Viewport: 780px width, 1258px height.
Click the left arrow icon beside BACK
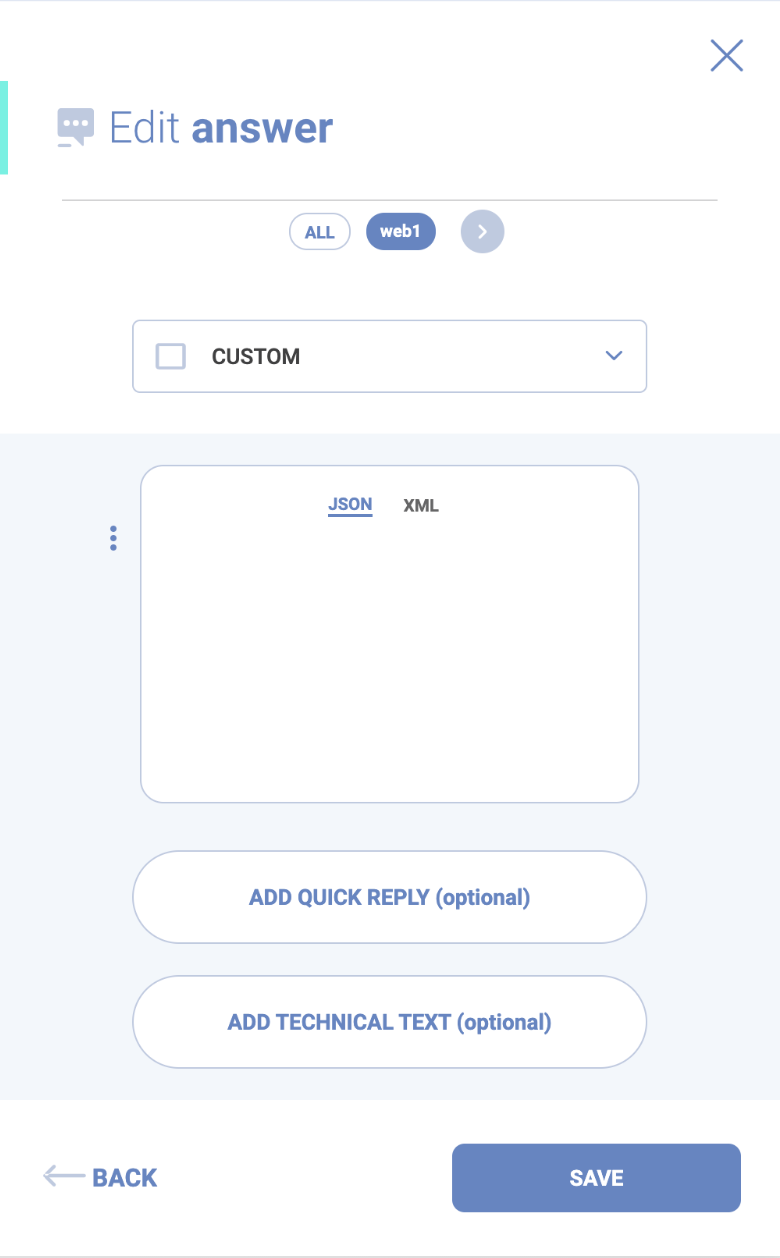pos(63,1176)
